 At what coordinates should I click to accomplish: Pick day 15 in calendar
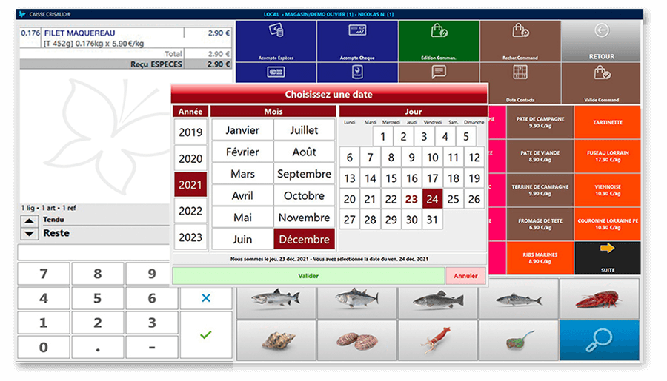pyautogui.click(x=391, y=178)
